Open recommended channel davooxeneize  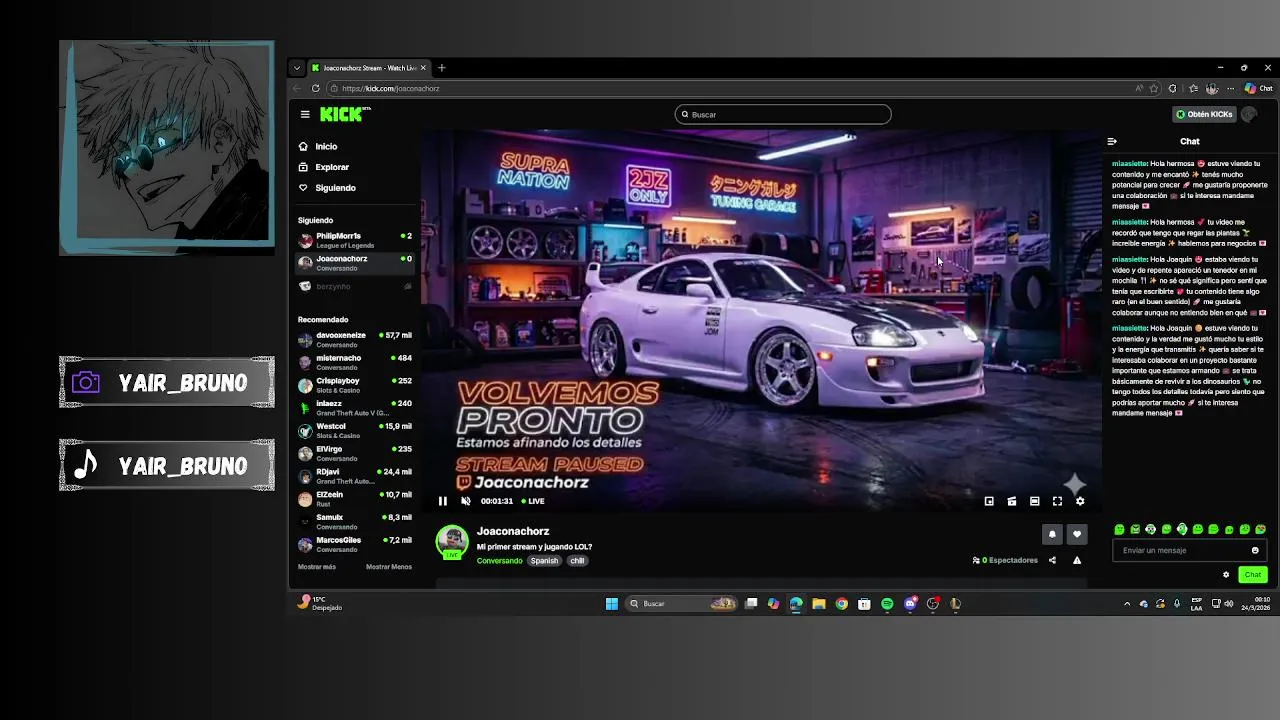pos(355,340)
